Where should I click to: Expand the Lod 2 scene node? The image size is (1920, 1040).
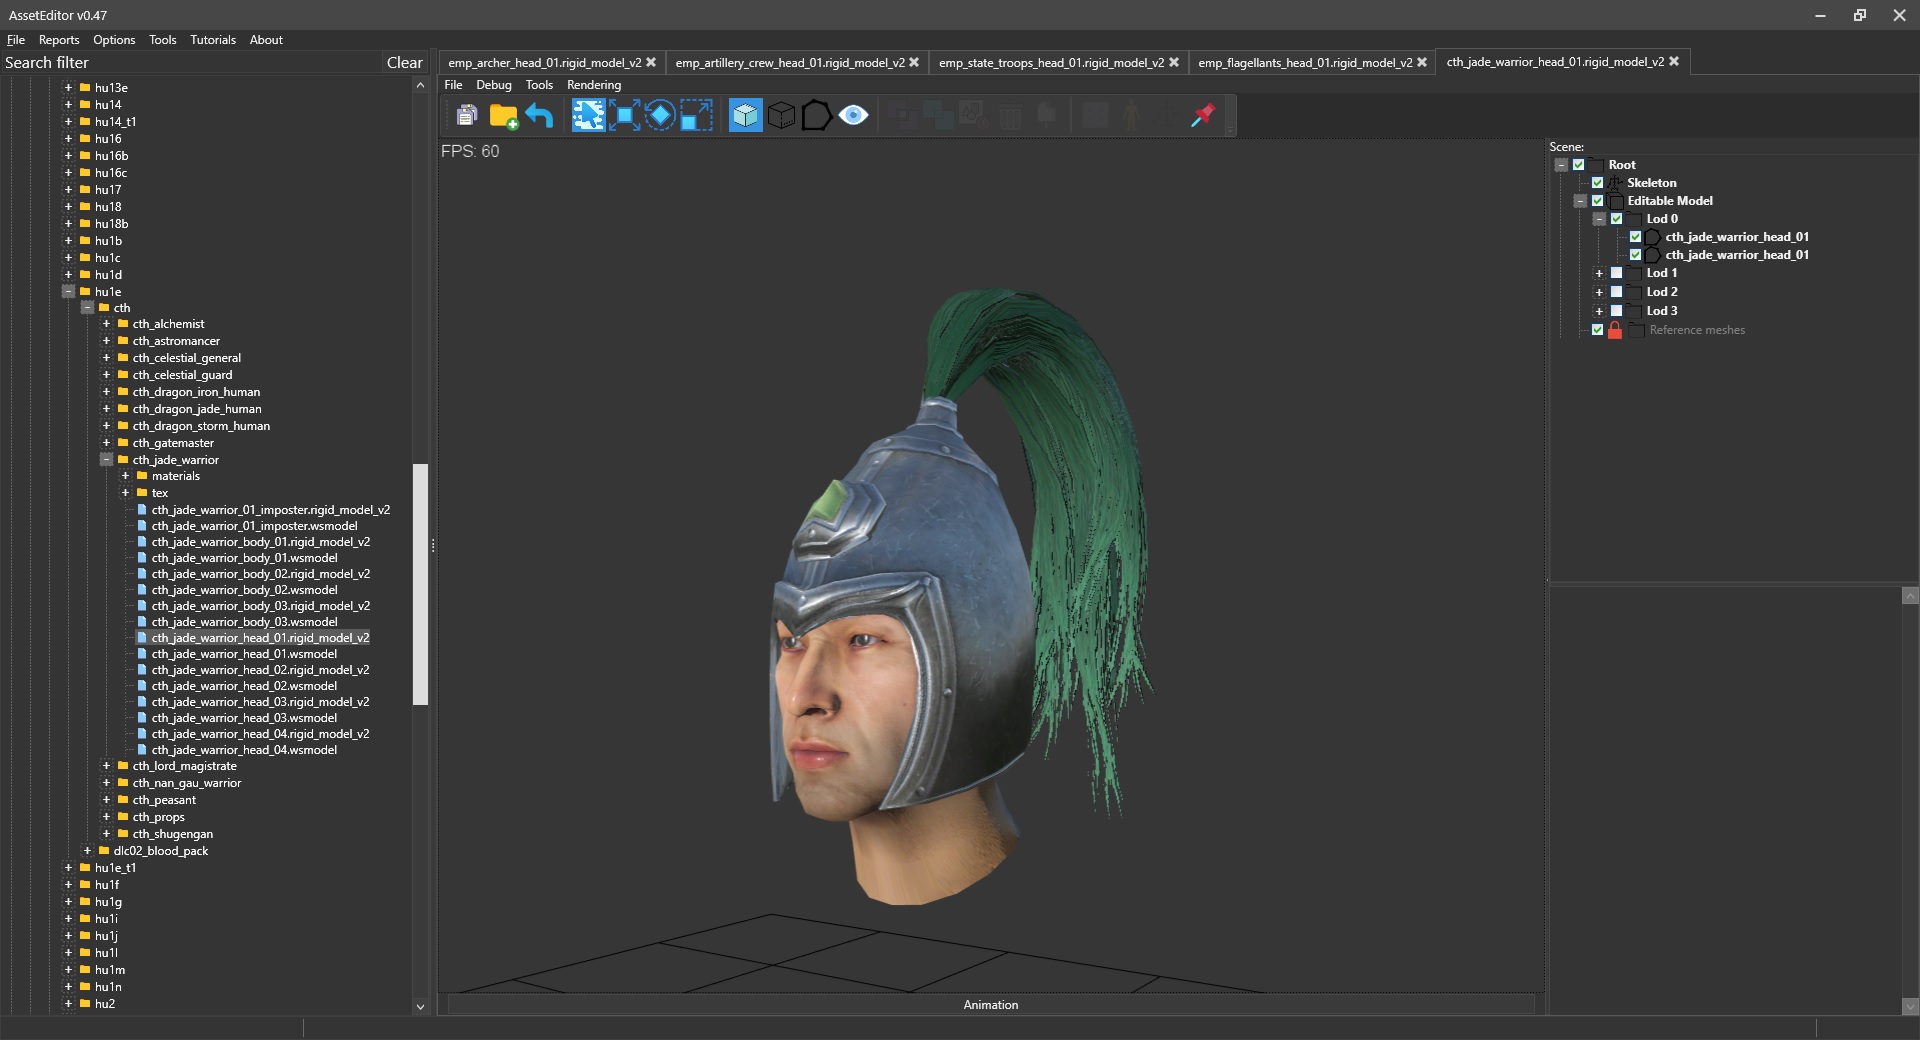coord(1599,292)
